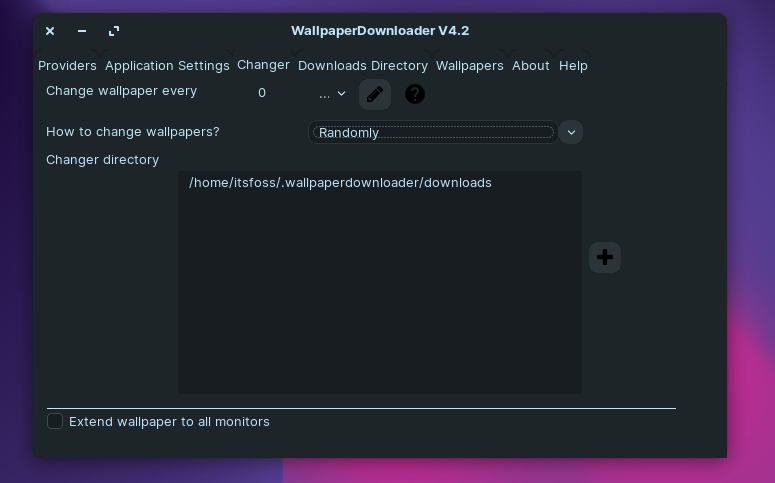Switch to the Providers tab
The height and width of the screenshot is (483, 775).
(x=67, y=66)
